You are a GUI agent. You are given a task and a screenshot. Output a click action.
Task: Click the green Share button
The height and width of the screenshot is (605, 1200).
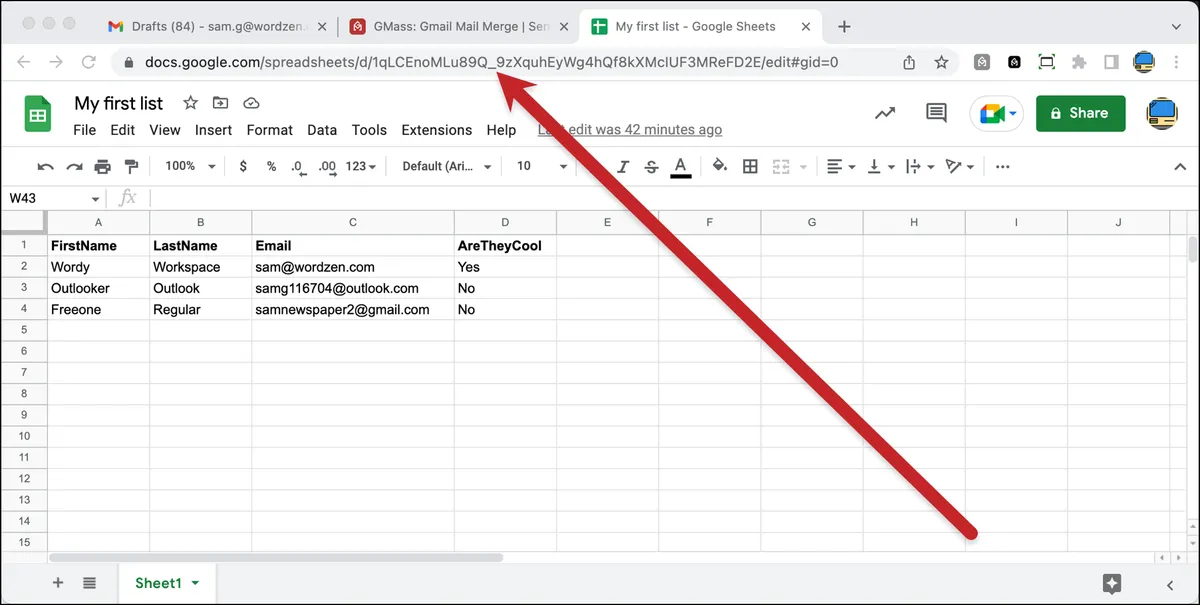1080,113
